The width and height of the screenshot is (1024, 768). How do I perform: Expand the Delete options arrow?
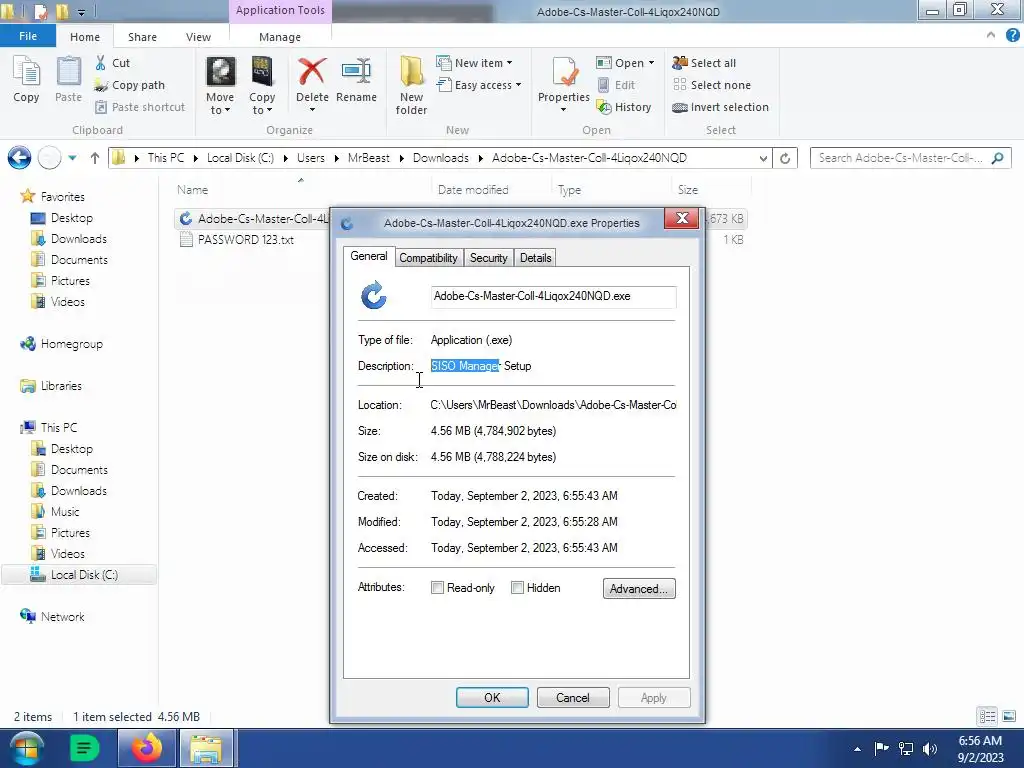click(x=312, y=110)
